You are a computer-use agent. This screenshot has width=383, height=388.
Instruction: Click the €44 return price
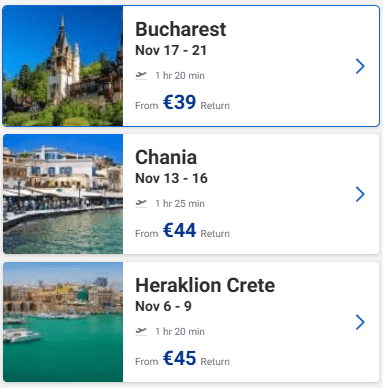click(179, 230)
